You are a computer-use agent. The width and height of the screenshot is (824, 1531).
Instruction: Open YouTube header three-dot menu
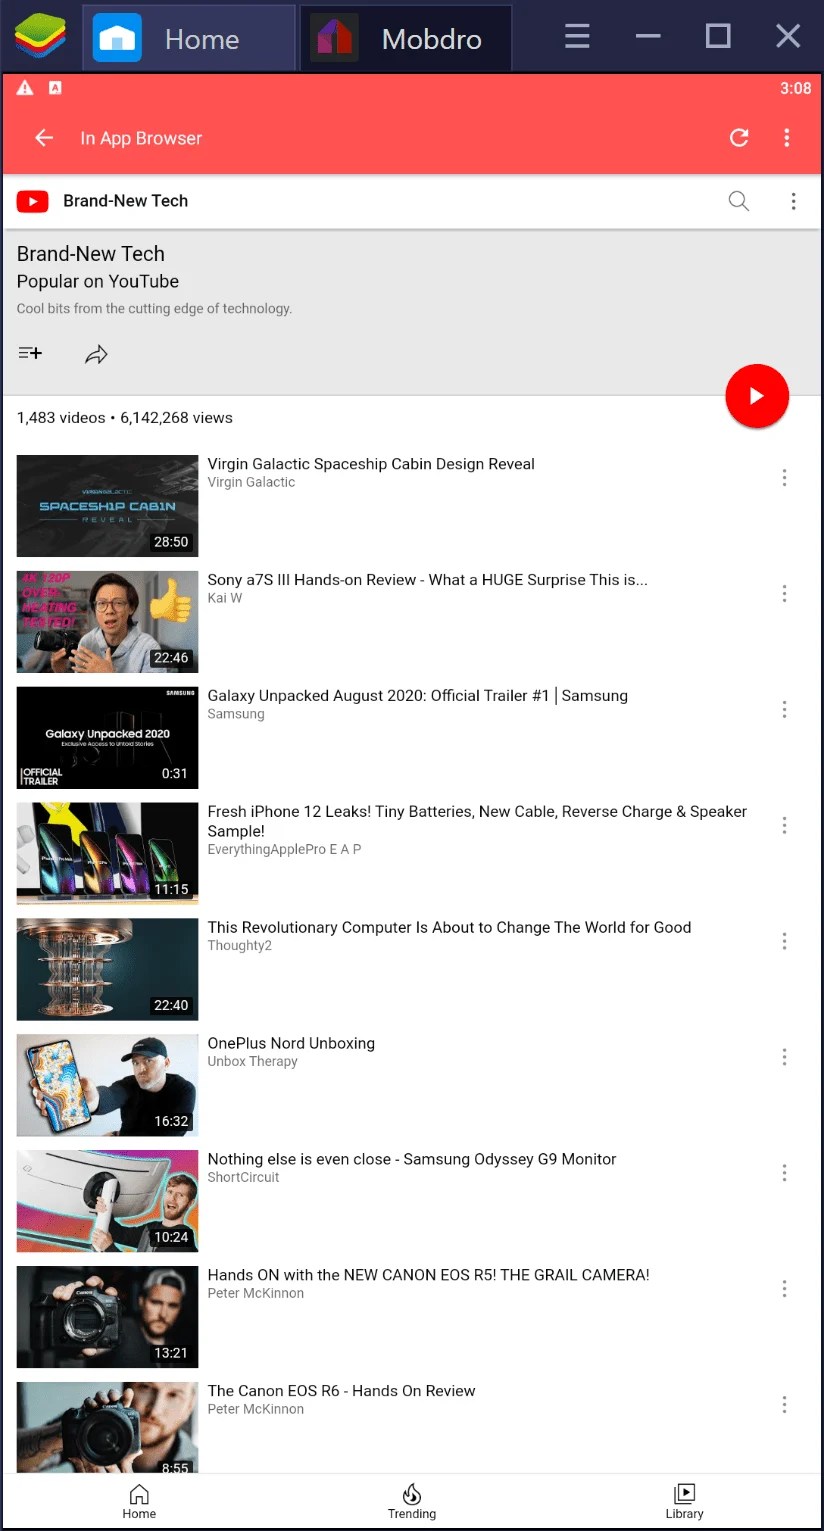coord(794,201)
